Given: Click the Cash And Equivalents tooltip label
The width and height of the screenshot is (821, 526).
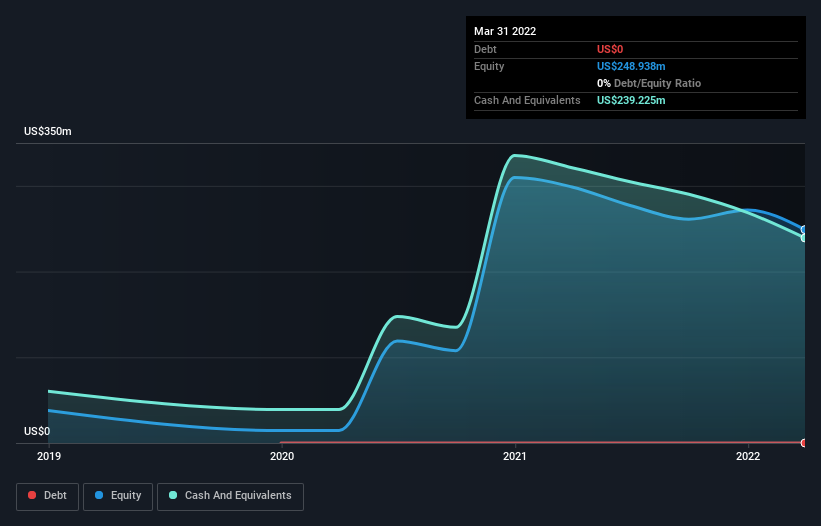Looking at the screenshot, I should click(x=527, y=100).
